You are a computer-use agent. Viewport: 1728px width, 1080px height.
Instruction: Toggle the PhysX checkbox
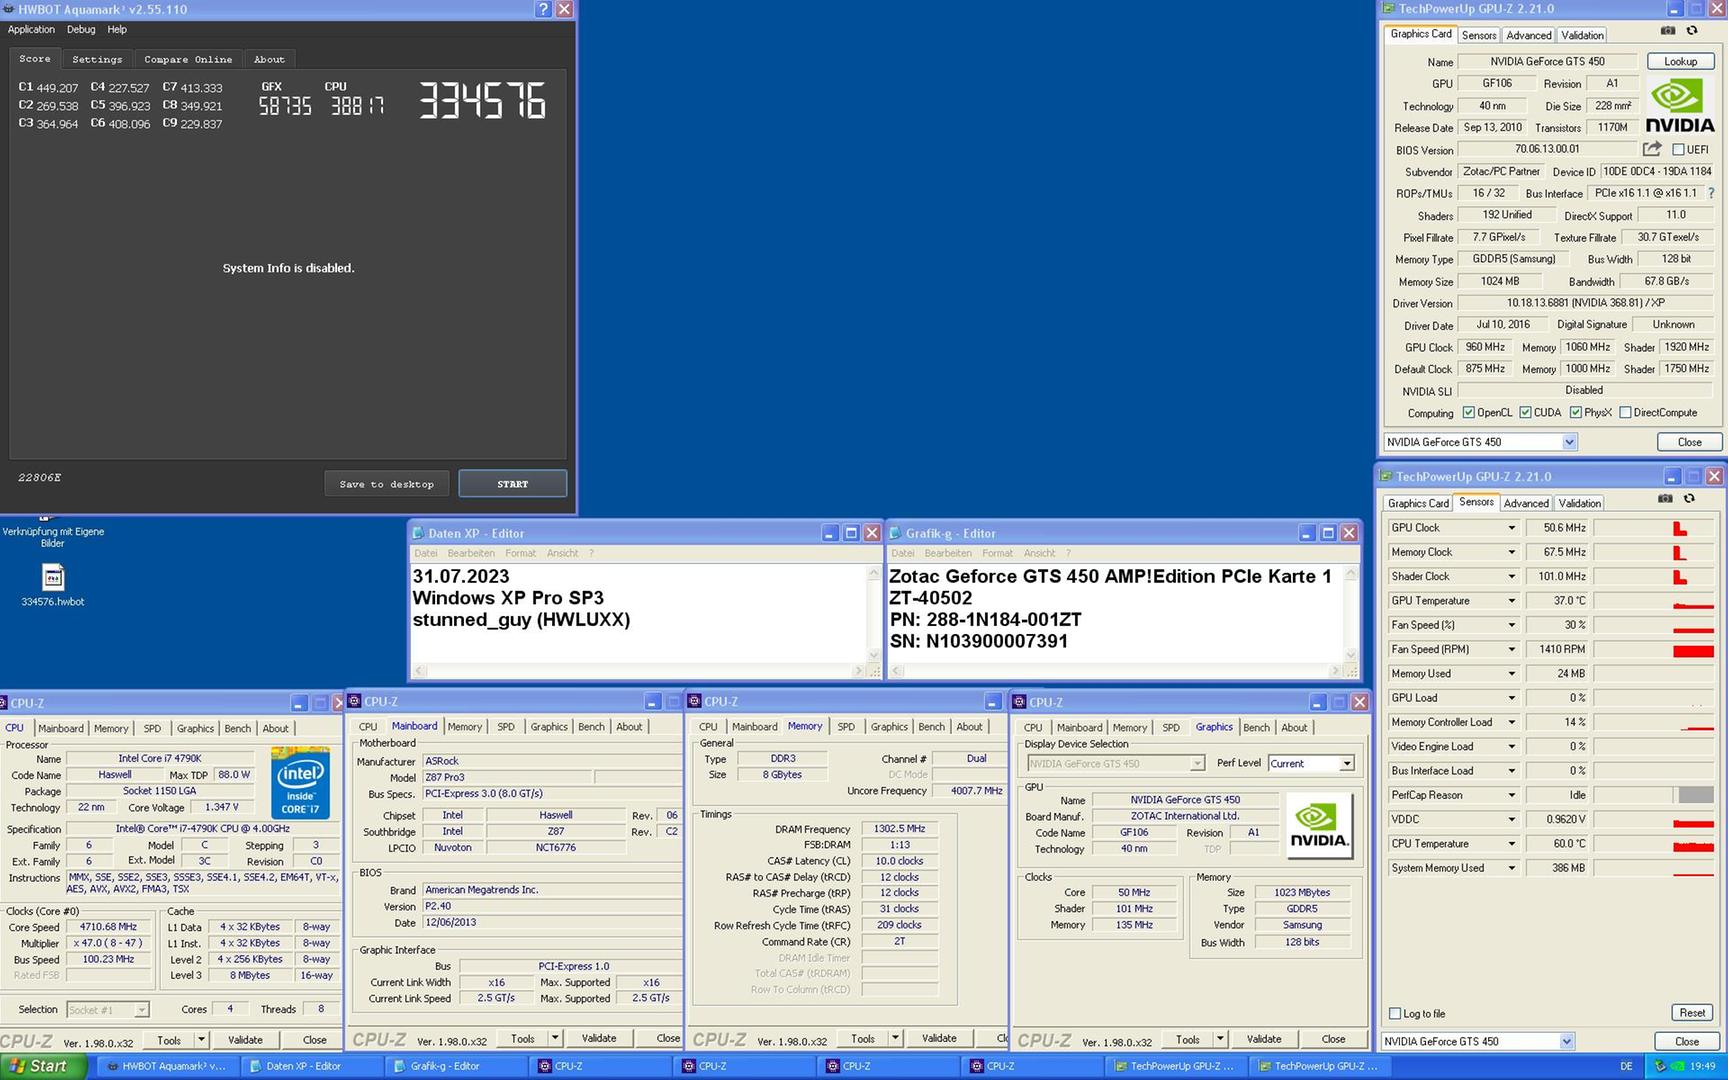[x=1575, y=413]
